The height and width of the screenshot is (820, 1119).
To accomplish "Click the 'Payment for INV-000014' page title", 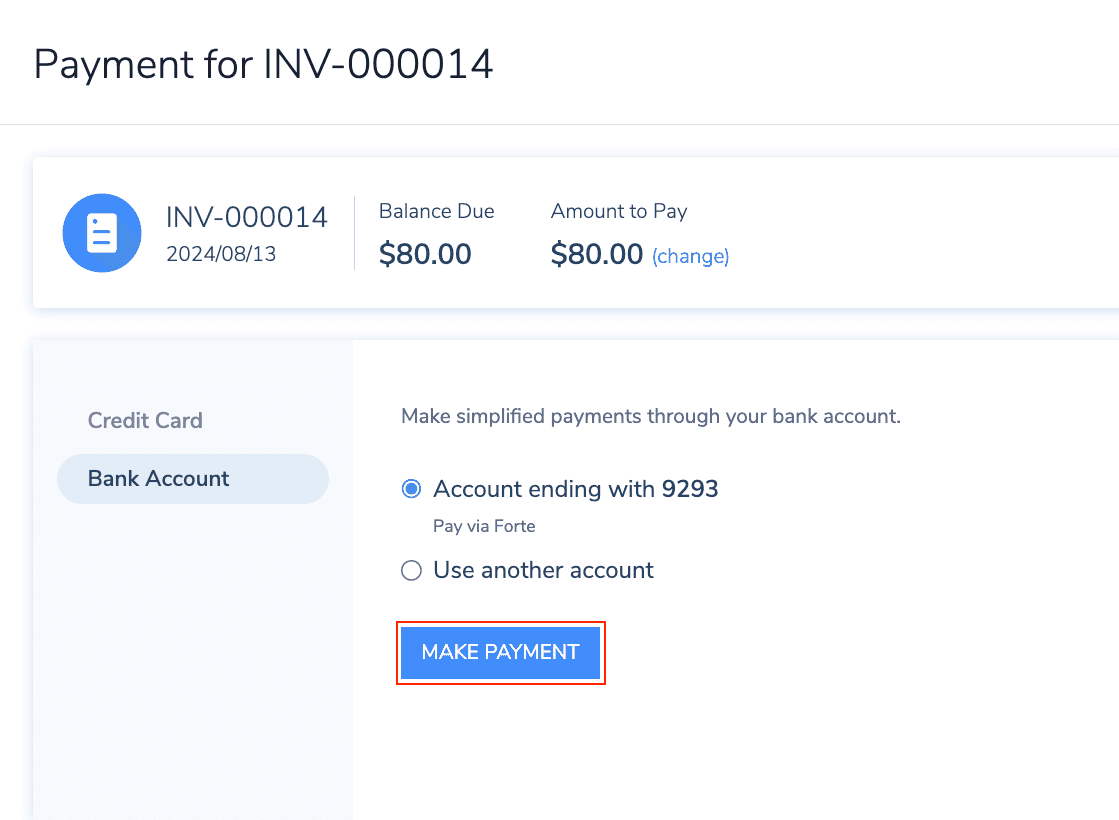I will coord(264,64).
